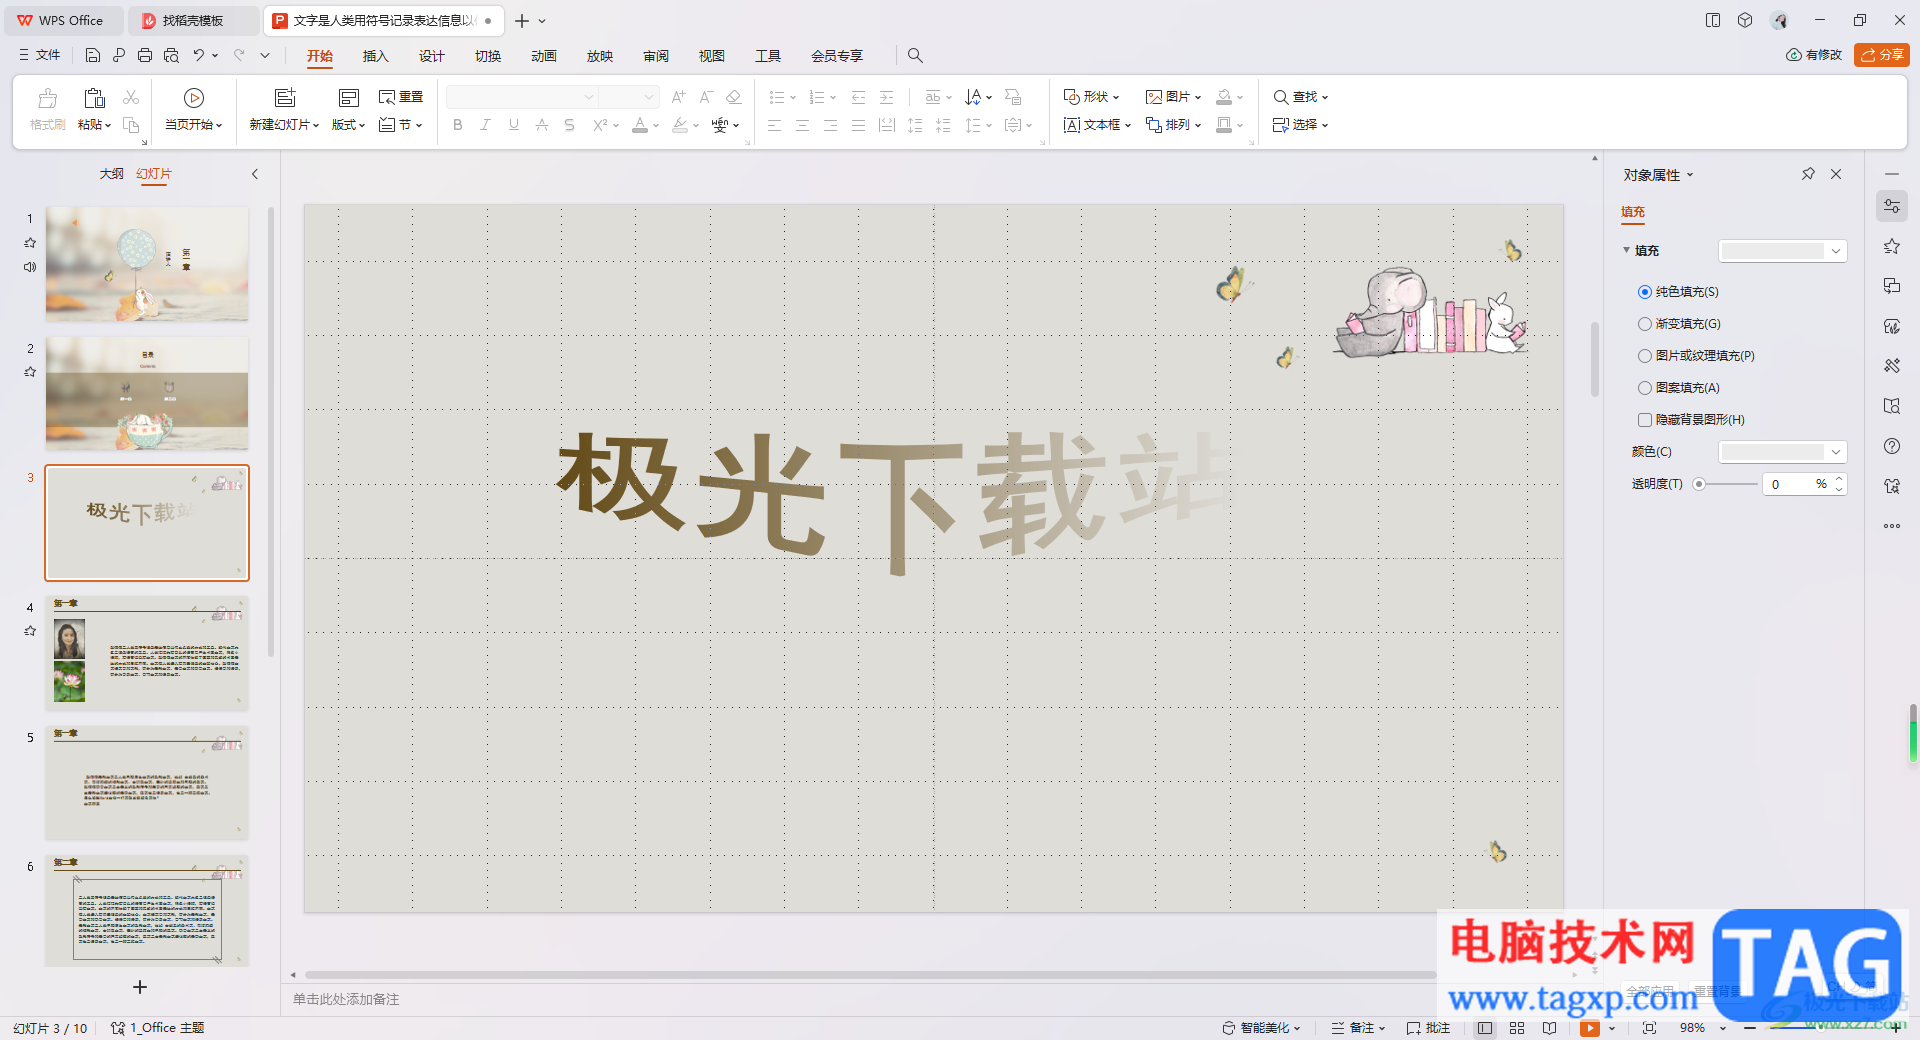Toggle normal view icon in status bar
Screen dimensions: 1920x1040
(x=1485, y=1028)
